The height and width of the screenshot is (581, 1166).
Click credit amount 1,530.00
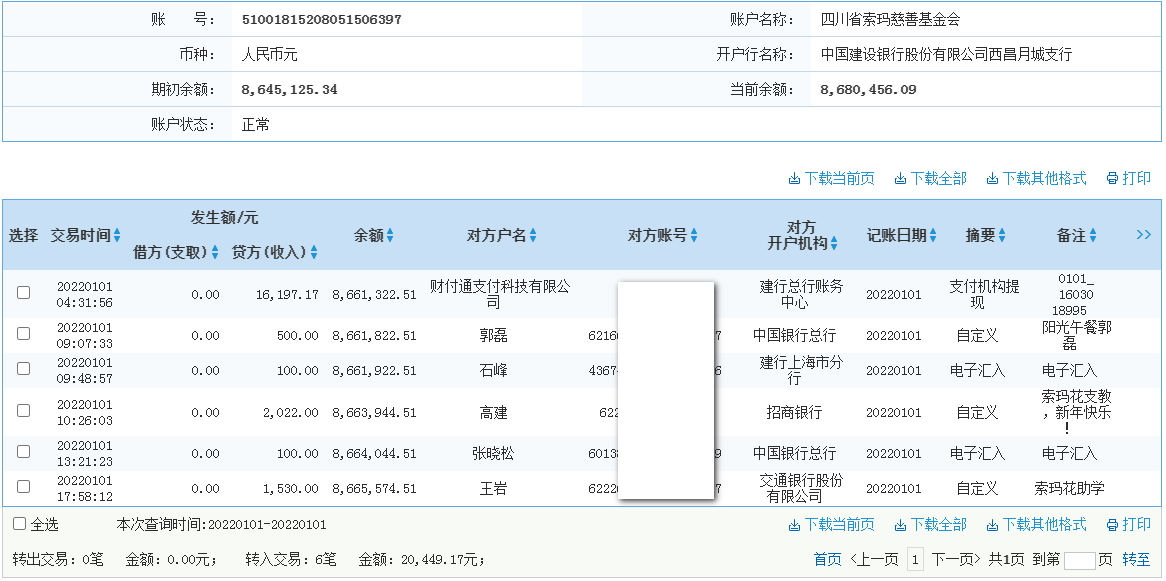291,489
